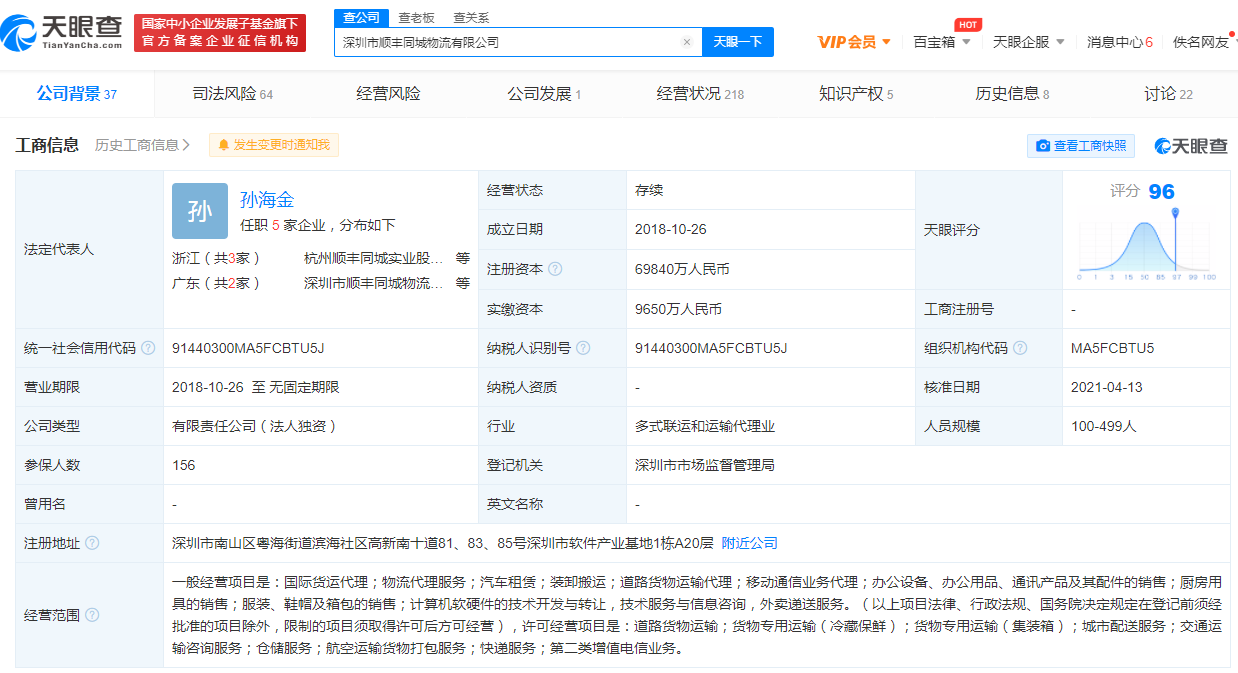Screen dimensions: 1238x673
Task: Click the help icon beside 经营范围
Action: click(92, 615)
